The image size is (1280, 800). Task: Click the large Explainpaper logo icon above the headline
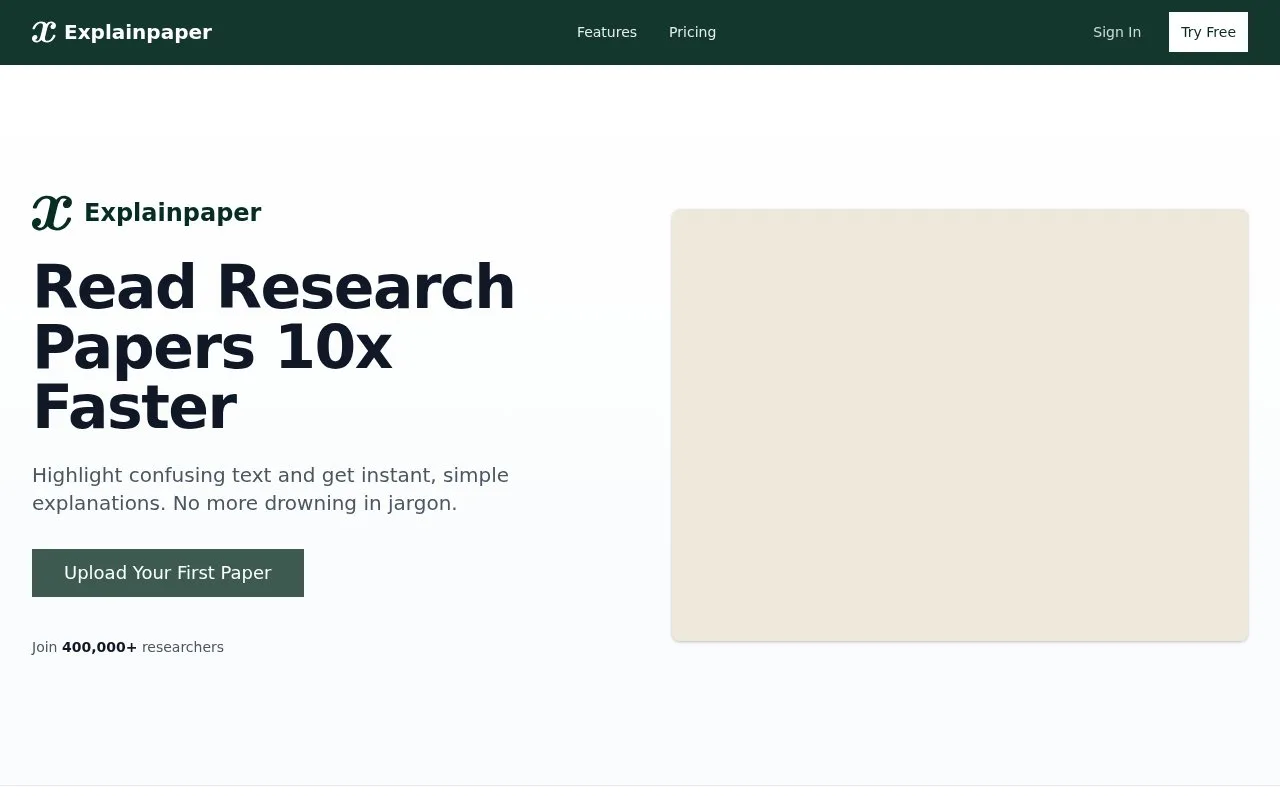coord(52,212)
